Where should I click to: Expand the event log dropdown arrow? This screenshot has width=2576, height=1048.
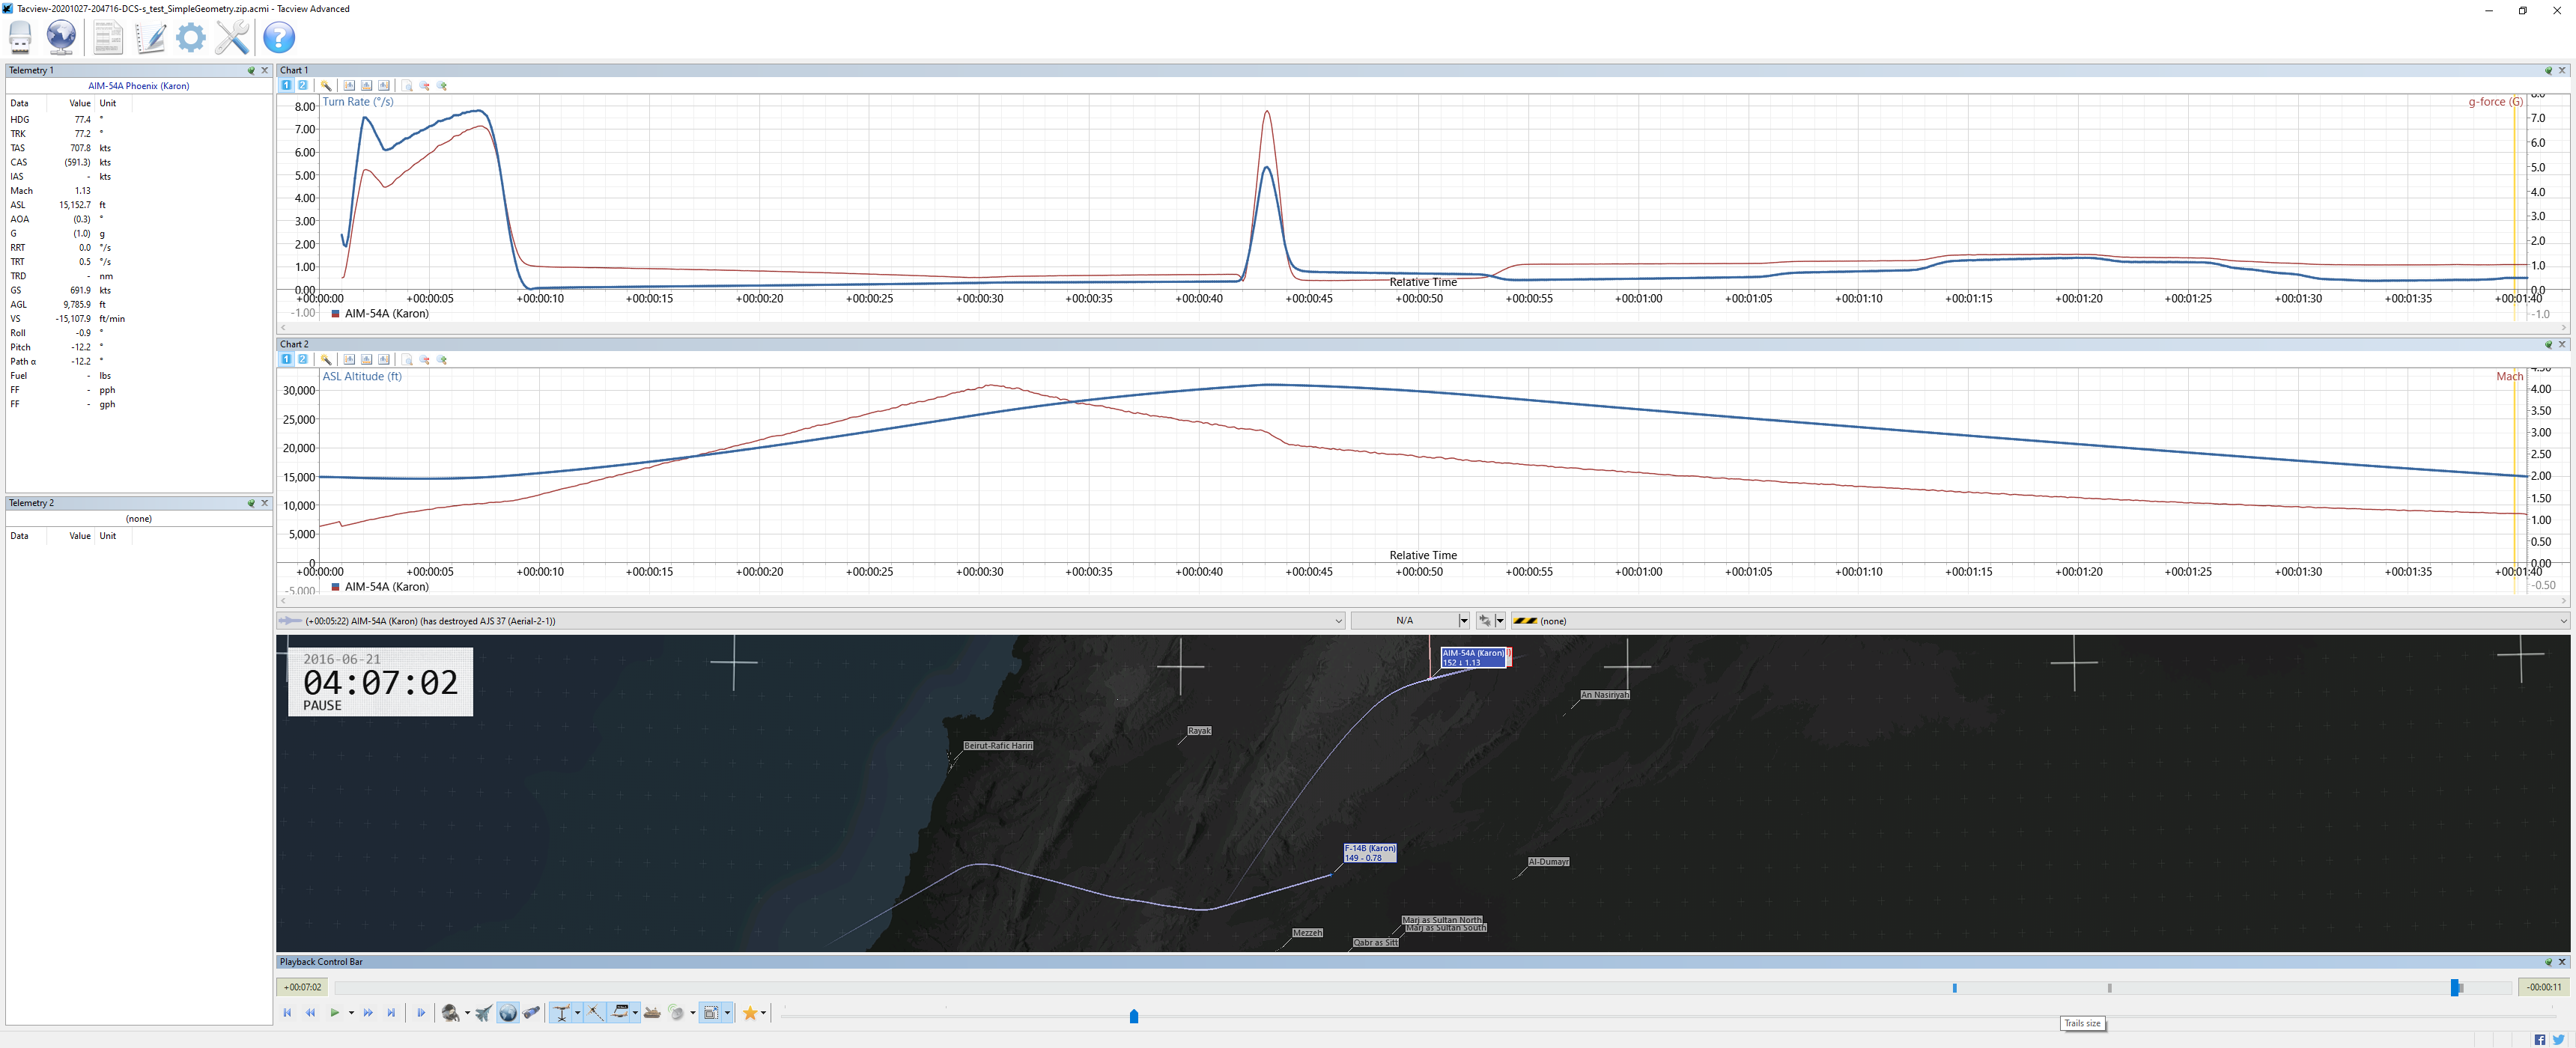[x=1338, y=621]
